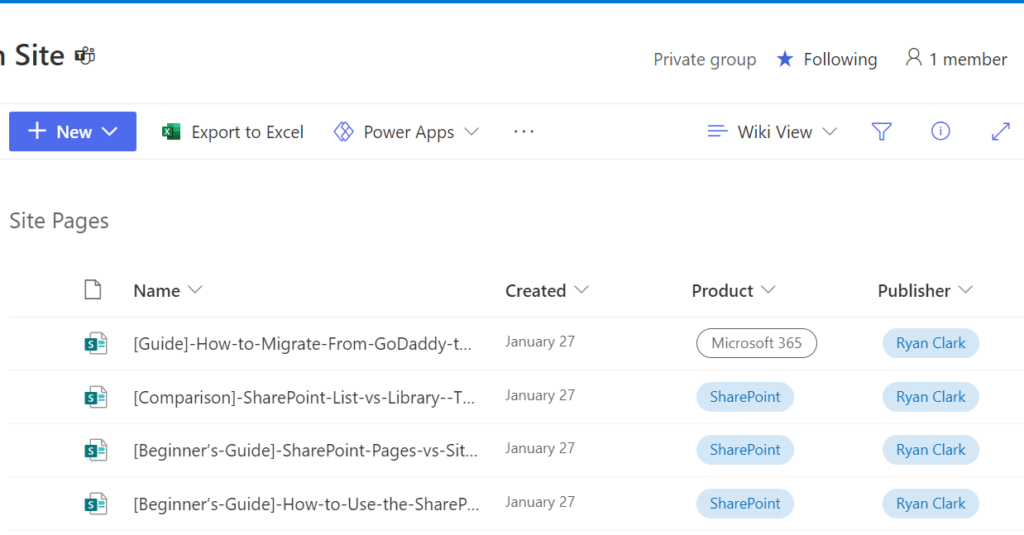Click January 27 in Pages-vs-Sit... row
1024x535 pixels.
(540, 448)
